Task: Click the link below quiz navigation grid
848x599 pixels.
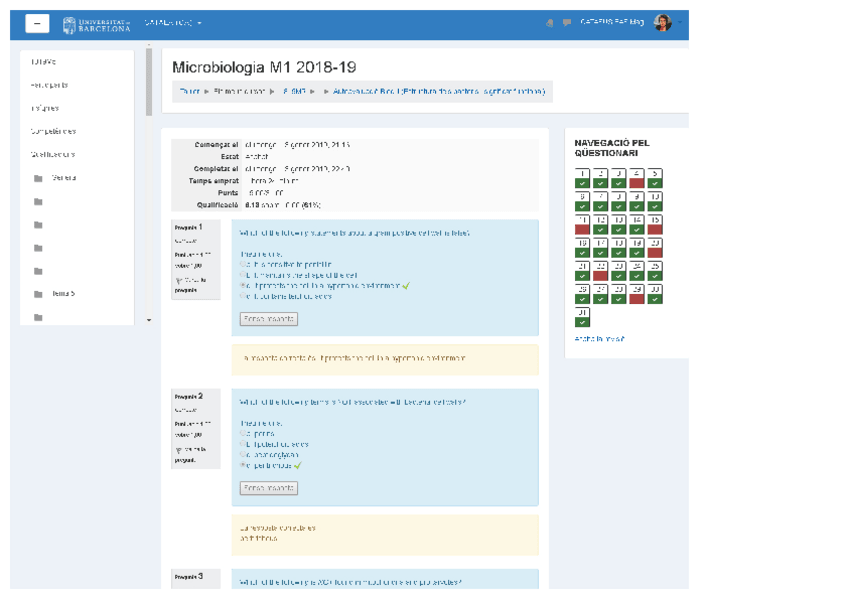Action: click(599, 339)
